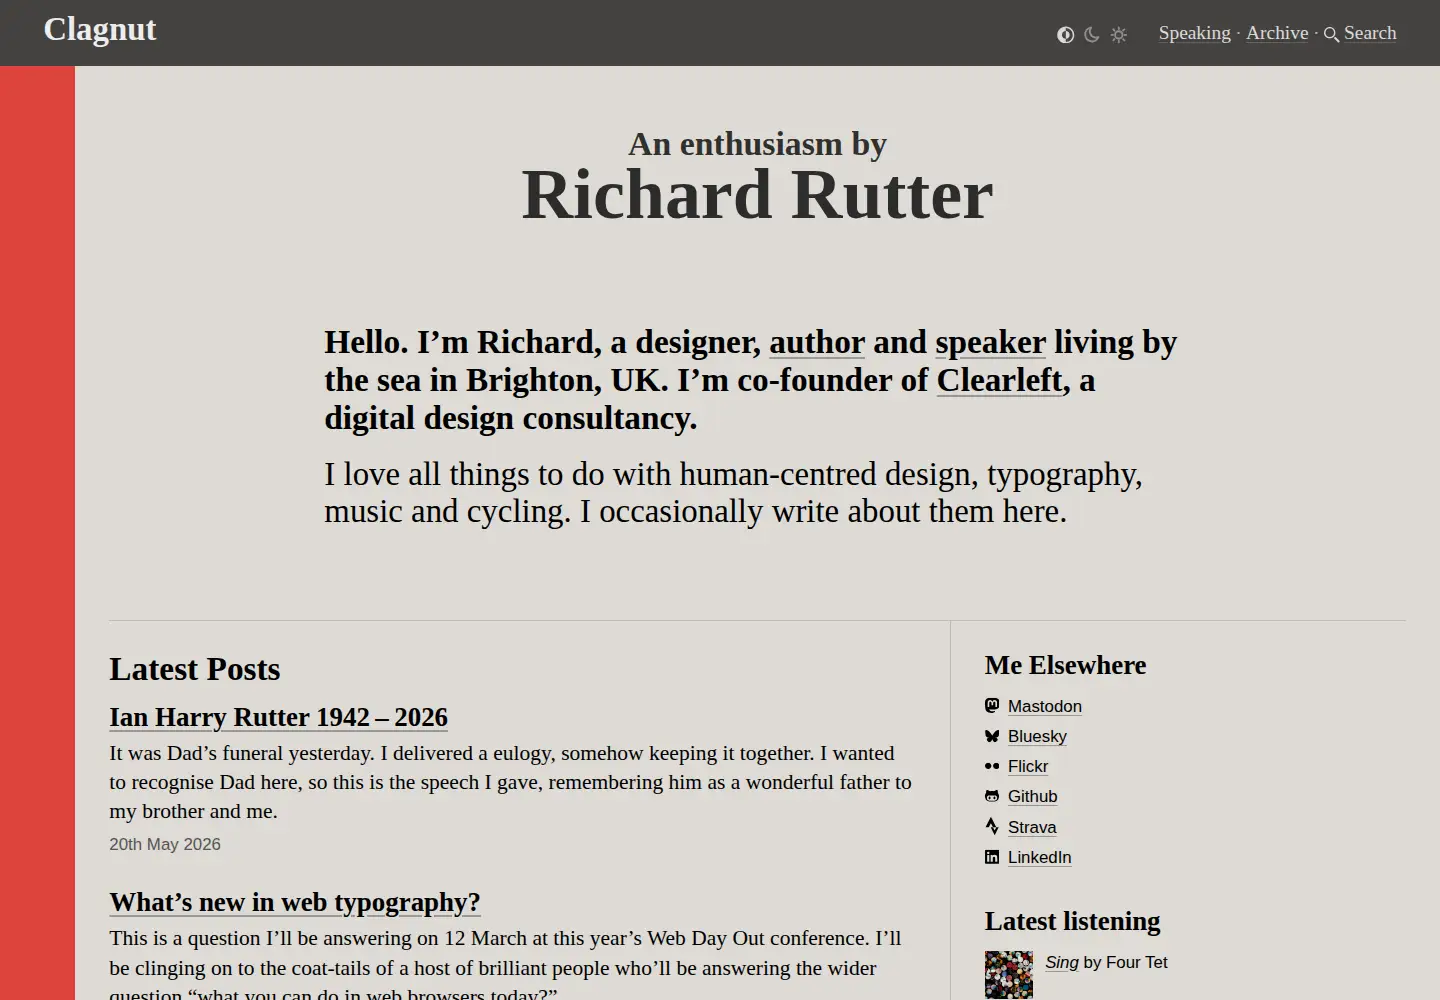Open post 'What's new in web typography?'
The image size is (1440, 1000).
pos(295,902)
